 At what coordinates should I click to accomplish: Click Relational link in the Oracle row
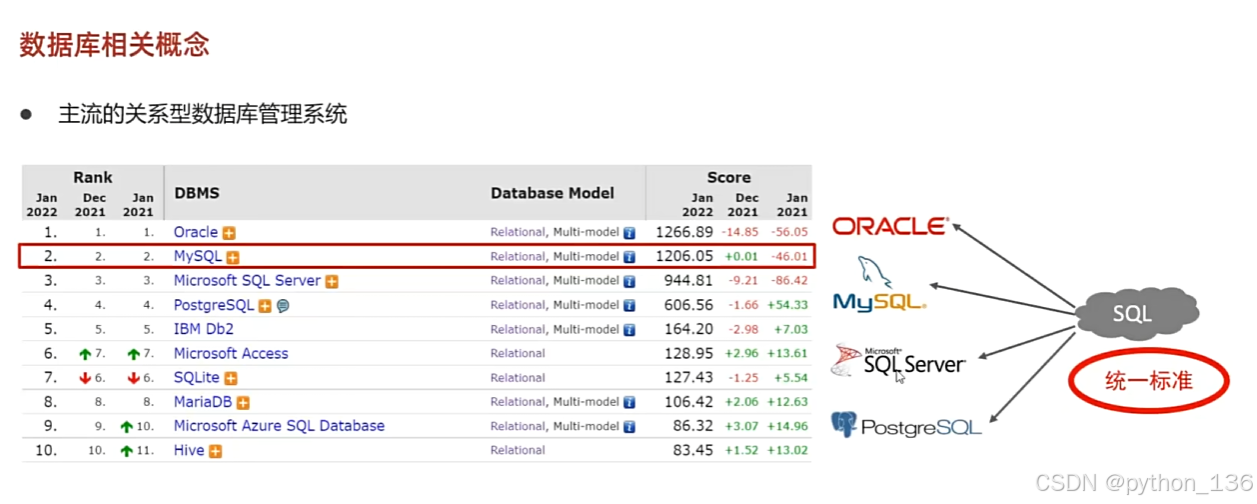pyautogui.click(x=518, y=233)
